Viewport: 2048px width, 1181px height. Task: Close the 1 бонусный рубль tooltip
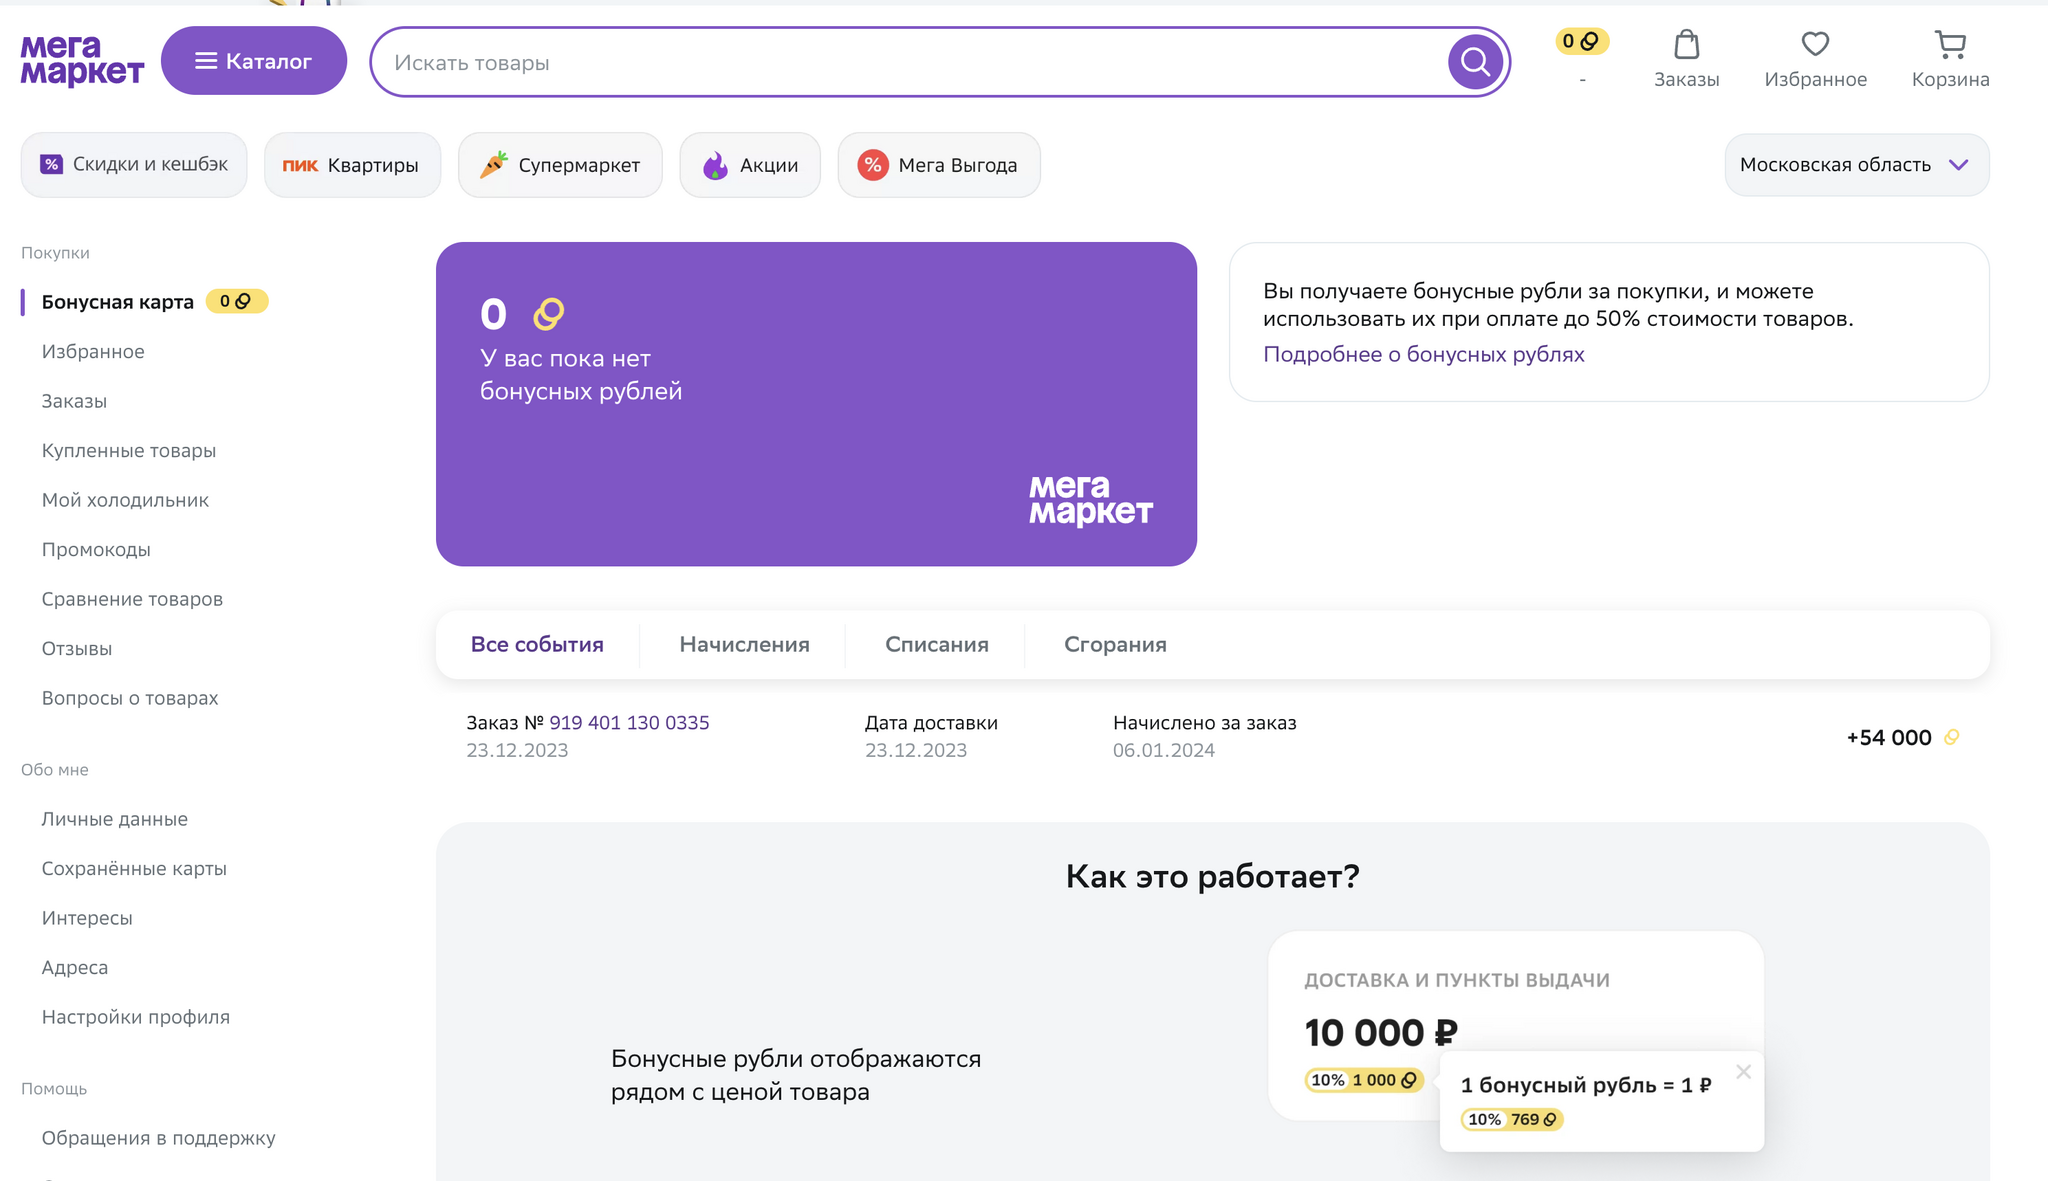pyautogui.click(x=1743, y=1072)
